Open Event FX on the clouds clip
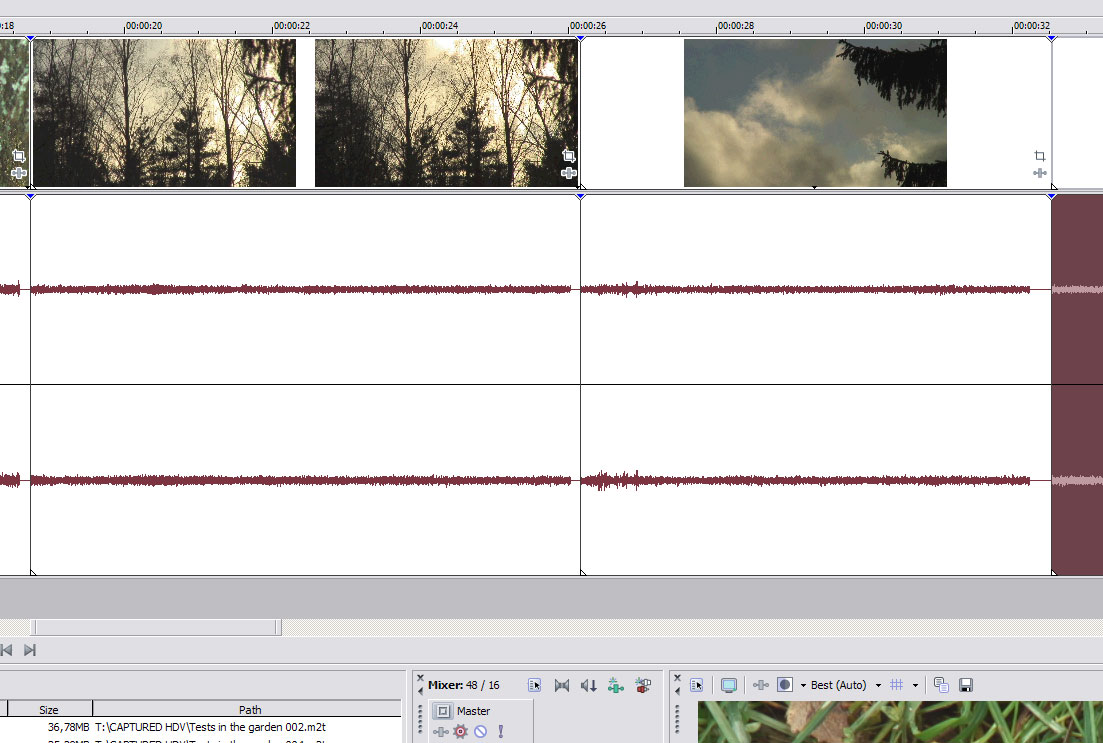Image resolution: width=1103 pixels, height=743 pixels. (1040, 173)
